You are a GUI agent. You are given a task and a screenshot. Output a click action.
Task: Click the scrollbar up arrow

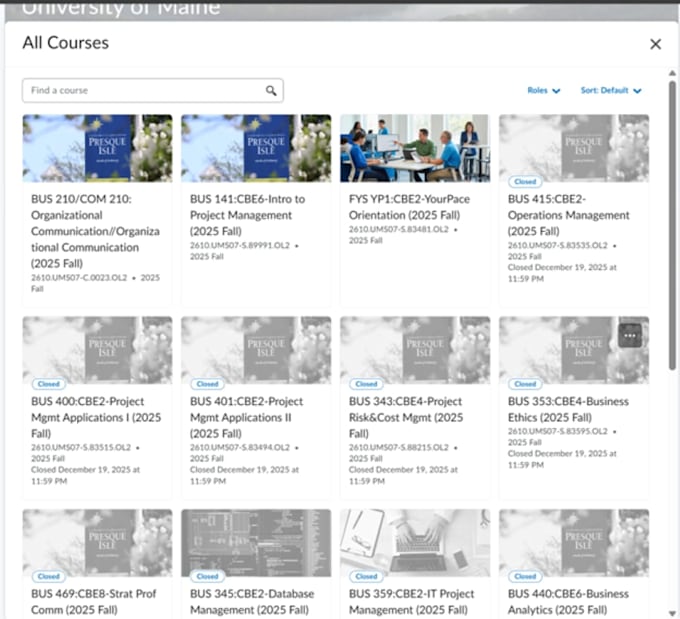tap(672, 73)
